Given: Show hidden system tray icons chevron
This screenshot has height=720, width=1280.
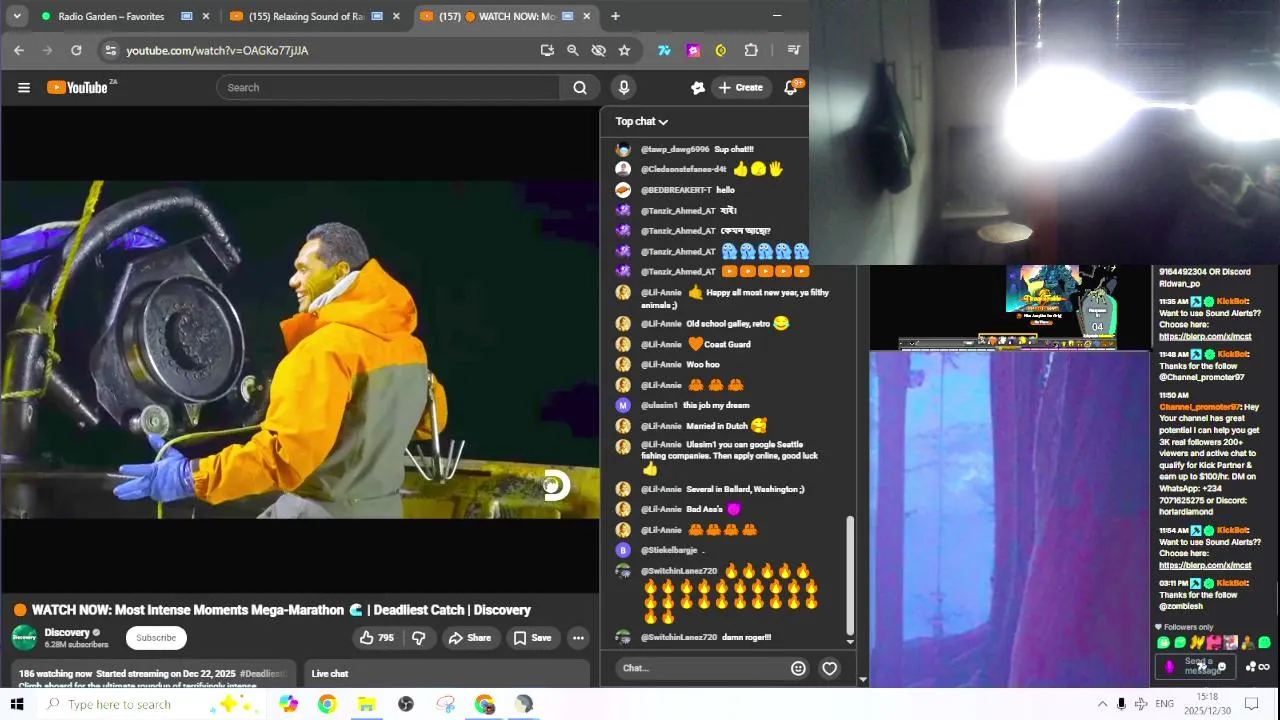Looking at the screenshot, I should (1102, 704).
